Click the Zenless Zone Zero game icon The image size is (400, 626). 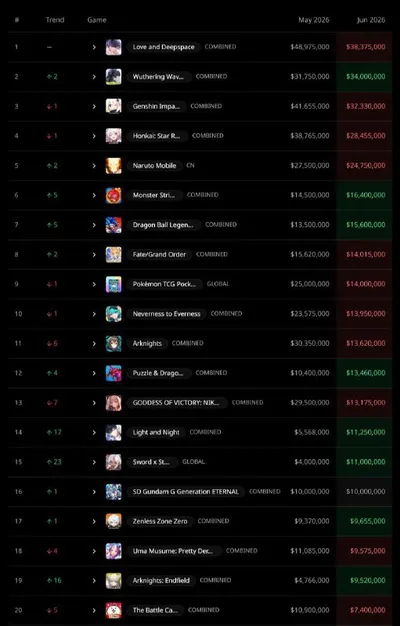[x=114, y=521]
